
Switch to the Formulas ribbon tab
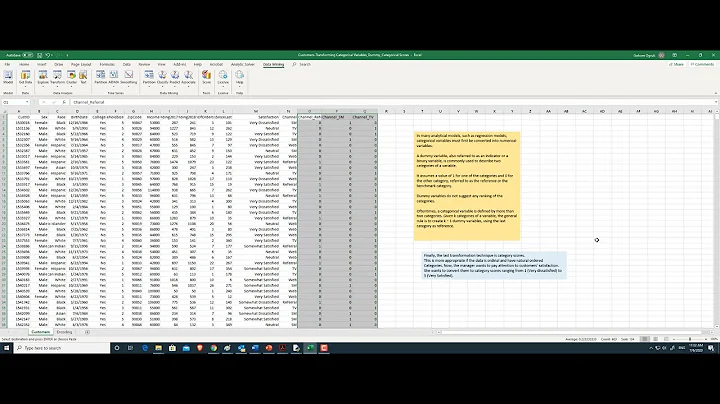coord(107,65)
